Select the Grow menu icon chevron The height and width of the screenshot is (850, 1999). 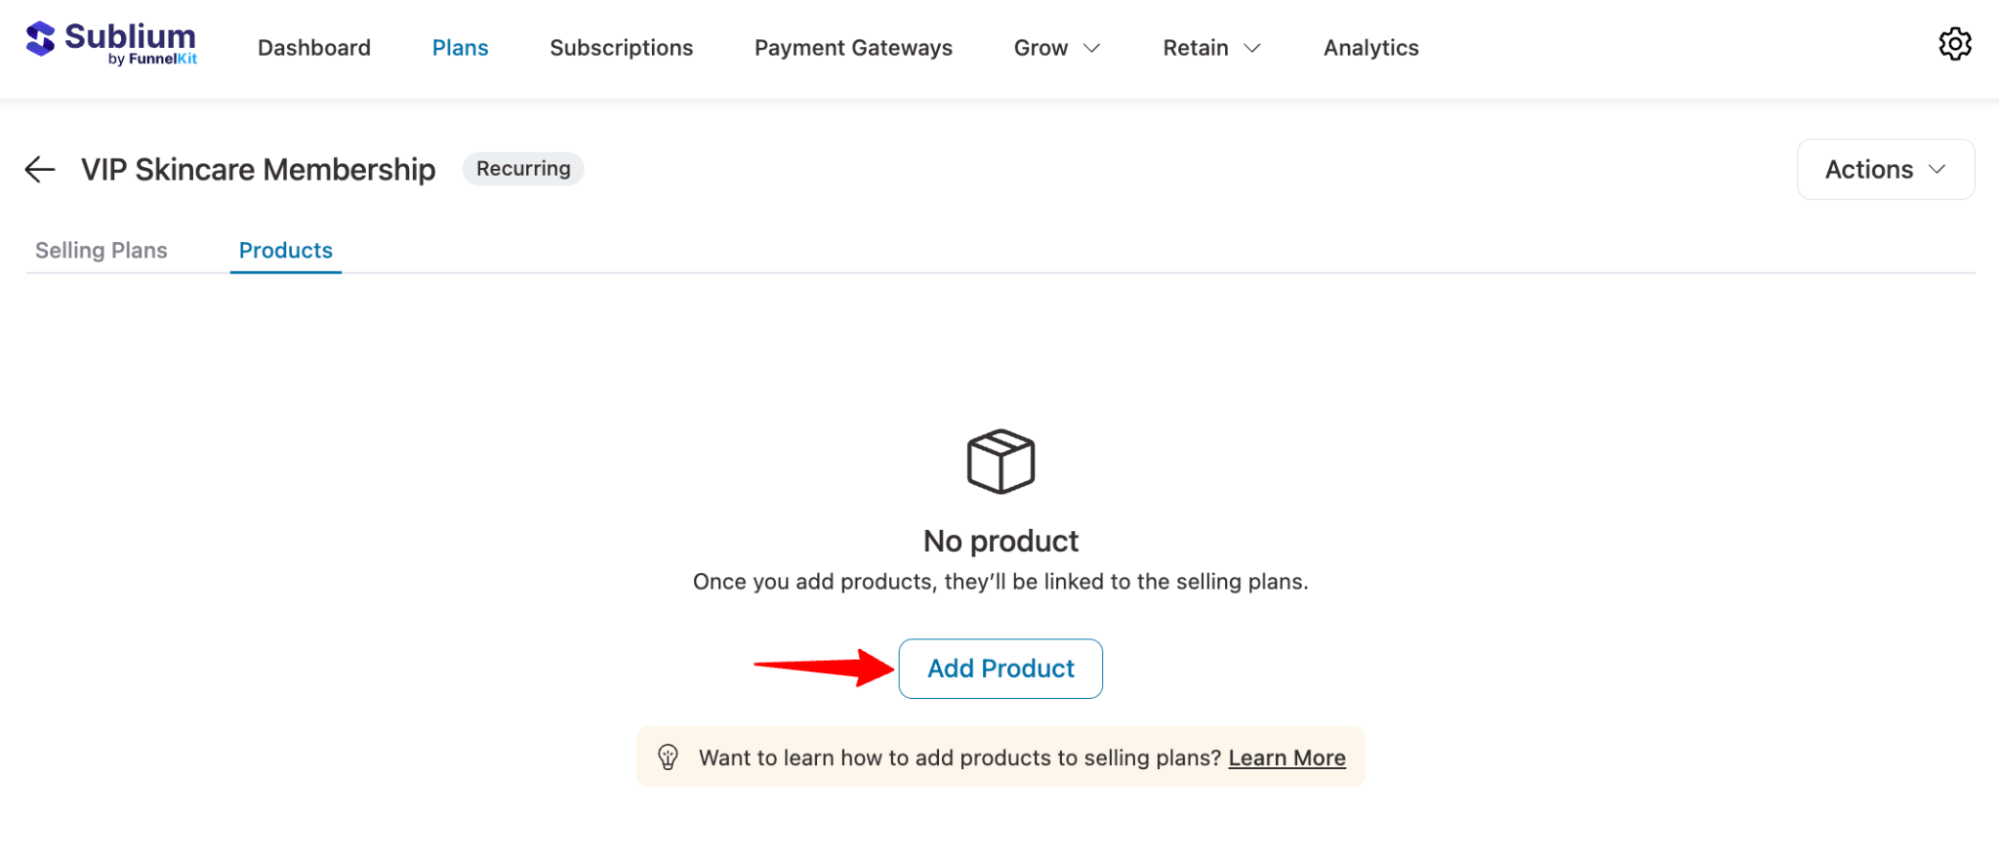tap(1092, 48)
